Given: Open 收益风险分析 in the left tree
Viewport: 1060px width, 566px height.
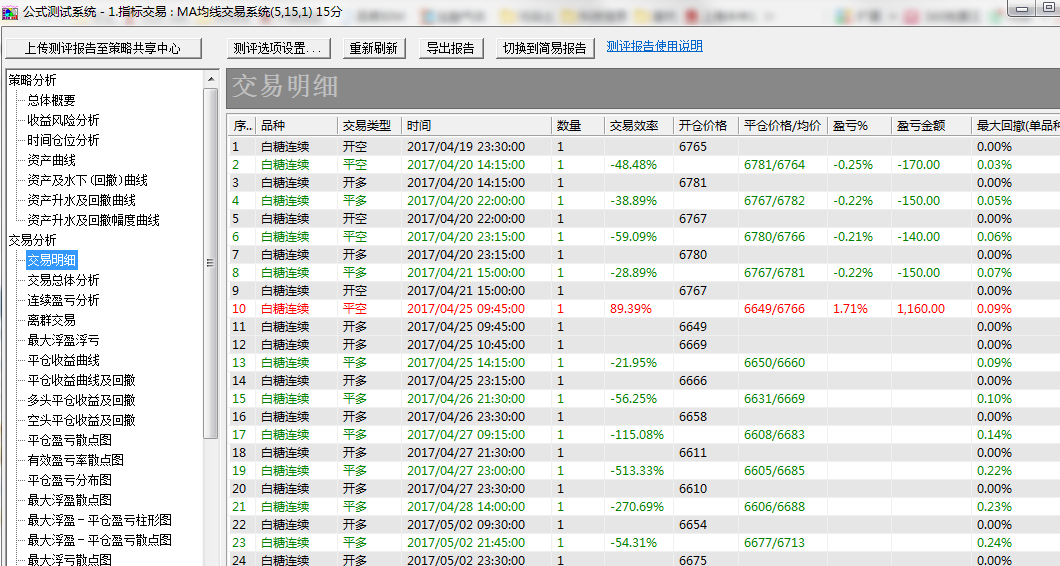Looking at the screenshot, I should pos(63,120).
